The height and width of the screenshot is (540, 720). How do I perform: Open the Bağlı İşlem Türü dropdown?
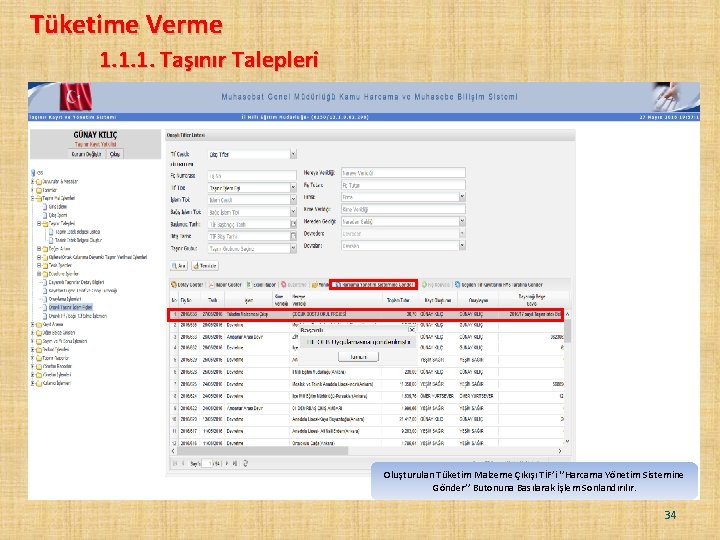point(293,212)
